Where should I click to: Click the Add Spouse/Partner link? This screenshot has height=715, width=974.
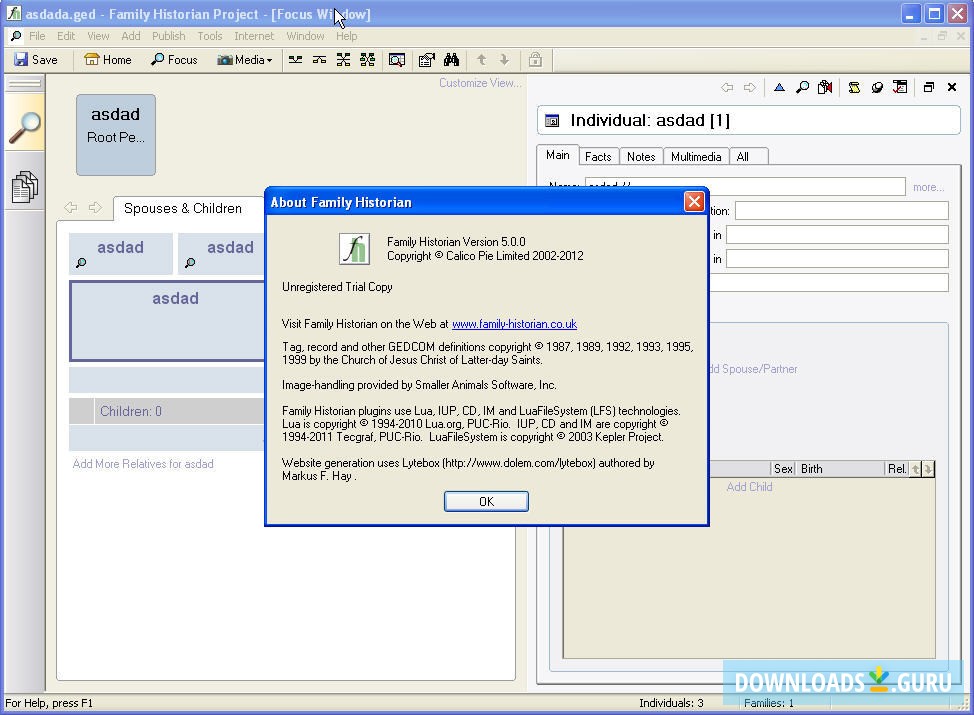753,369
